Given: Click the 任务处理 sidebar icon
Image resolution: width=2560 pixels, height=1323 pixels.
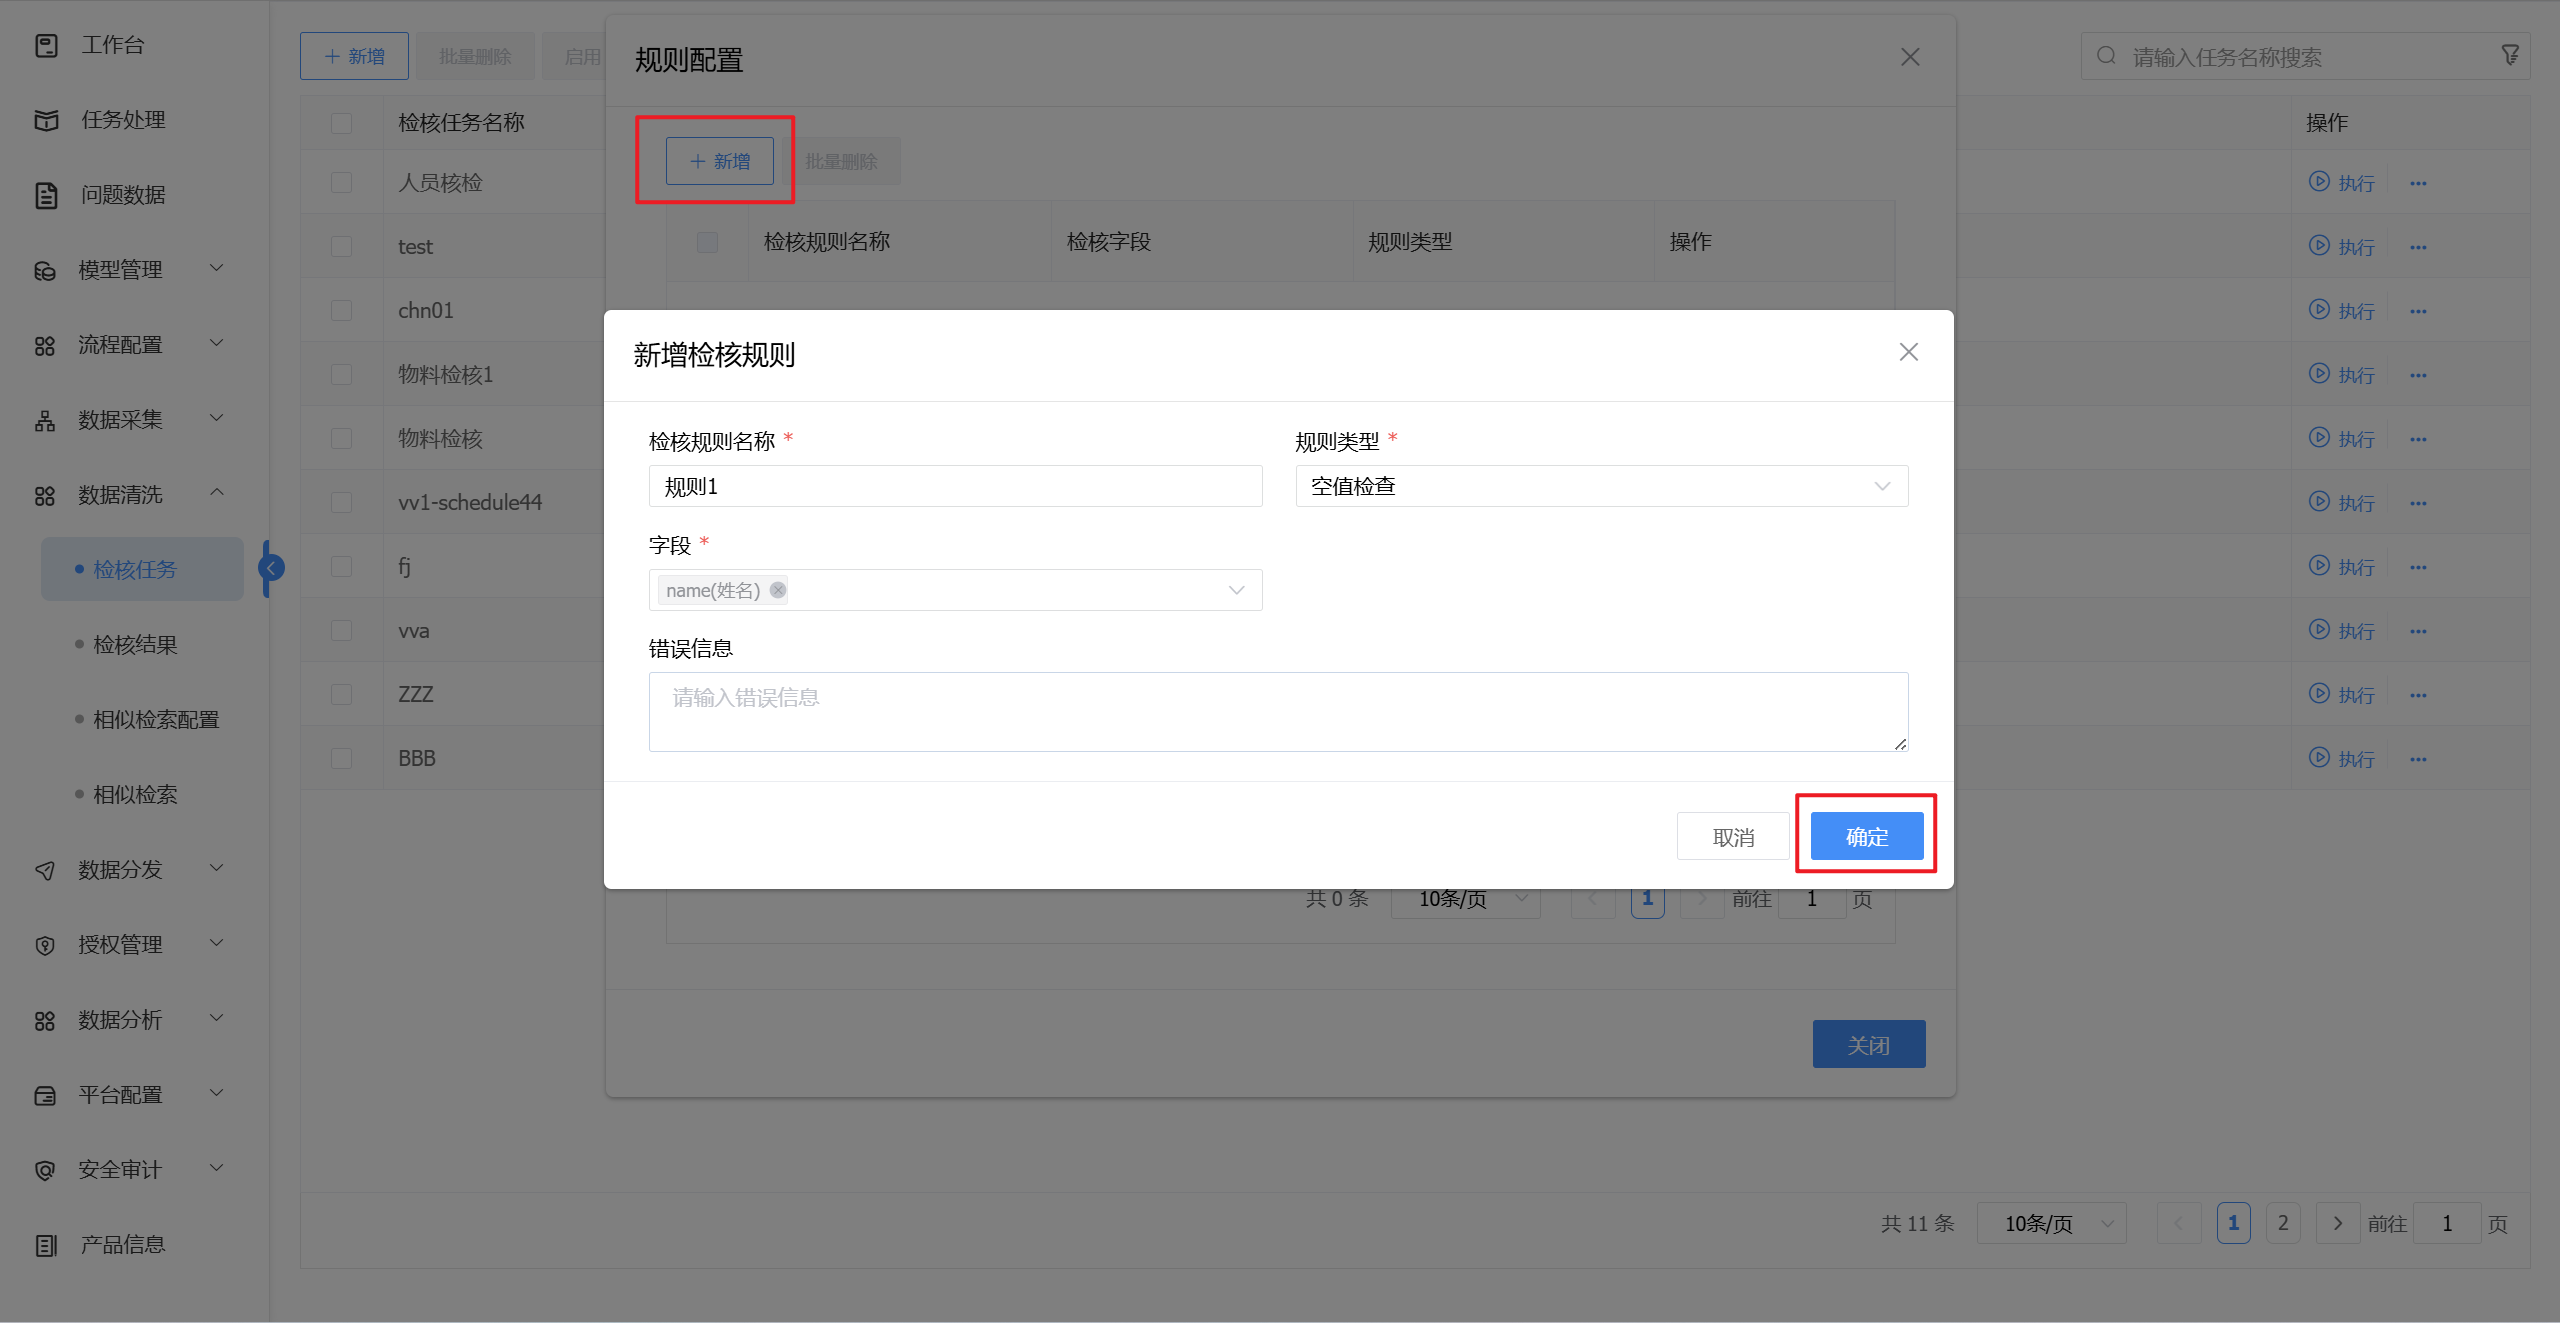Looking at the screenshot, I should click(x=46, y=120).
